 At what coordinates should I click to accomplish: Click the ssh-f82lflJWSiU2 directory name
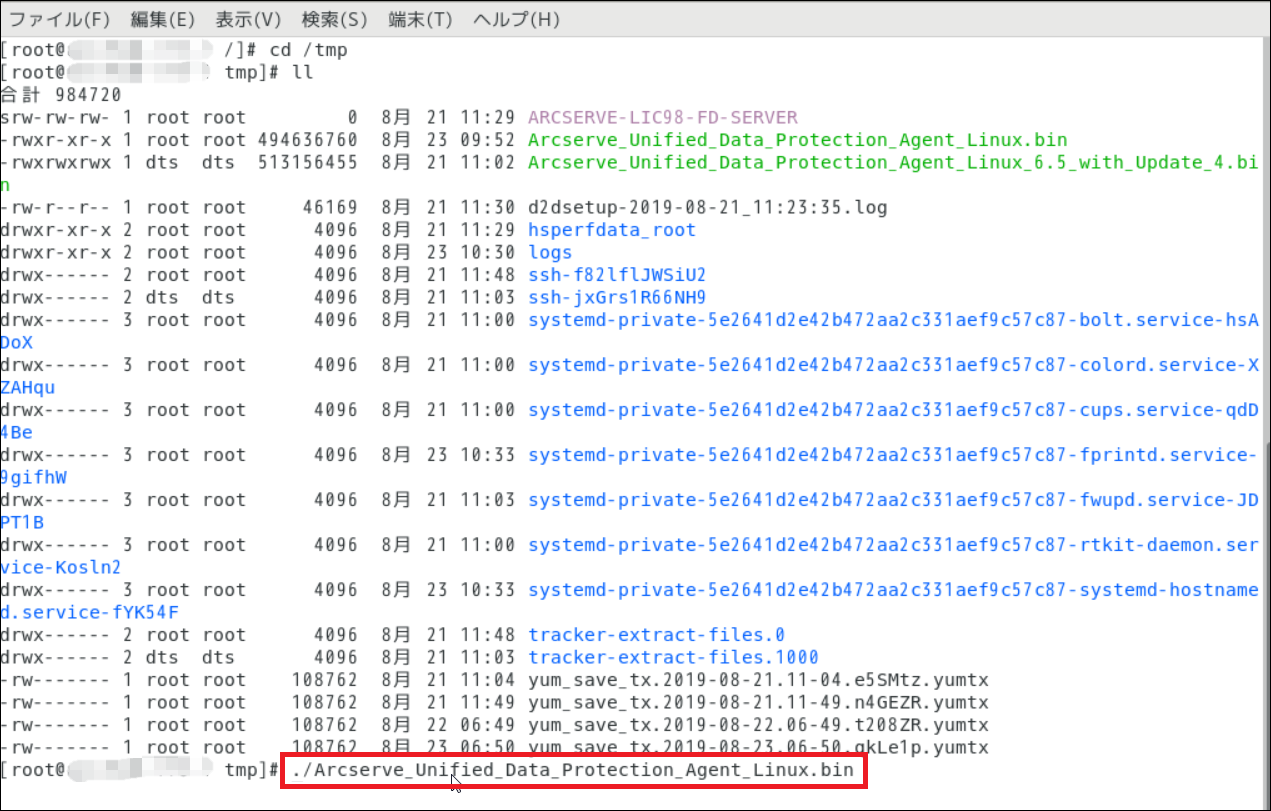click(x=618, y=275)
